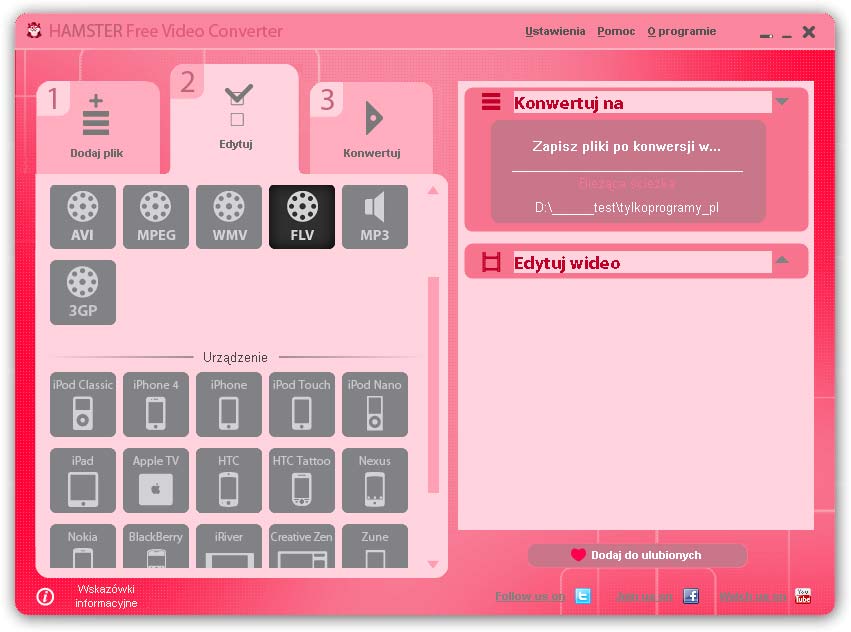Collapse the Konwertuj na panel arrow

(x=782, y=102)
